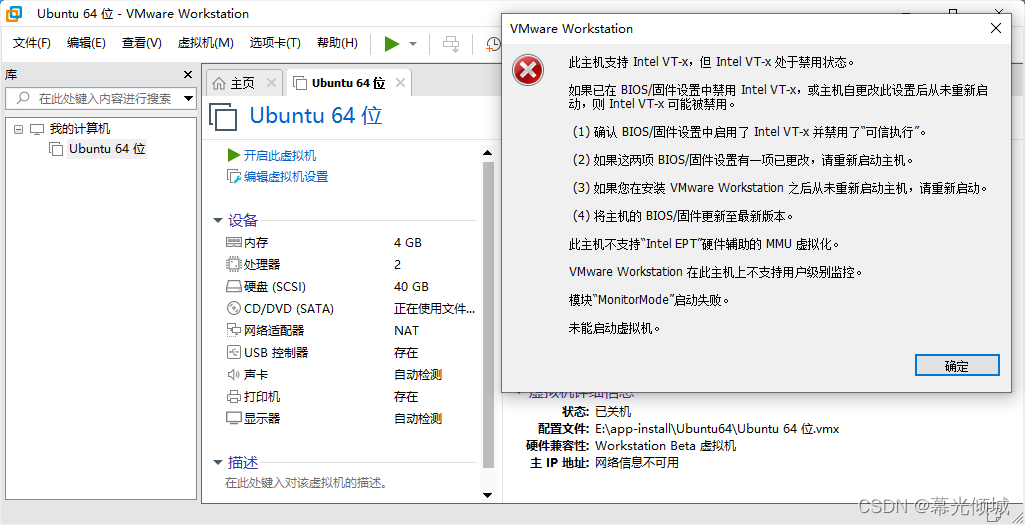Close the Ubuntu 64 位 tab

(x=401, y=83)
